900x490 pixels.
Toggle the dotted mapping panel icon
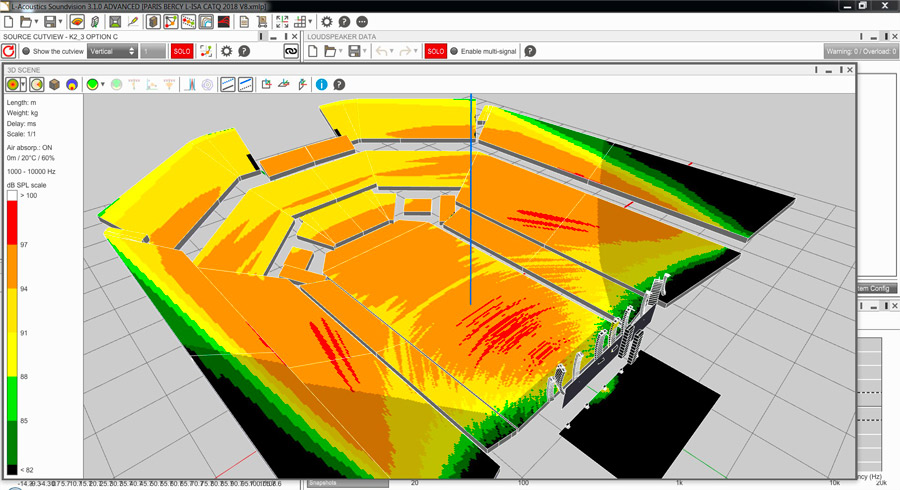[188, 22]
